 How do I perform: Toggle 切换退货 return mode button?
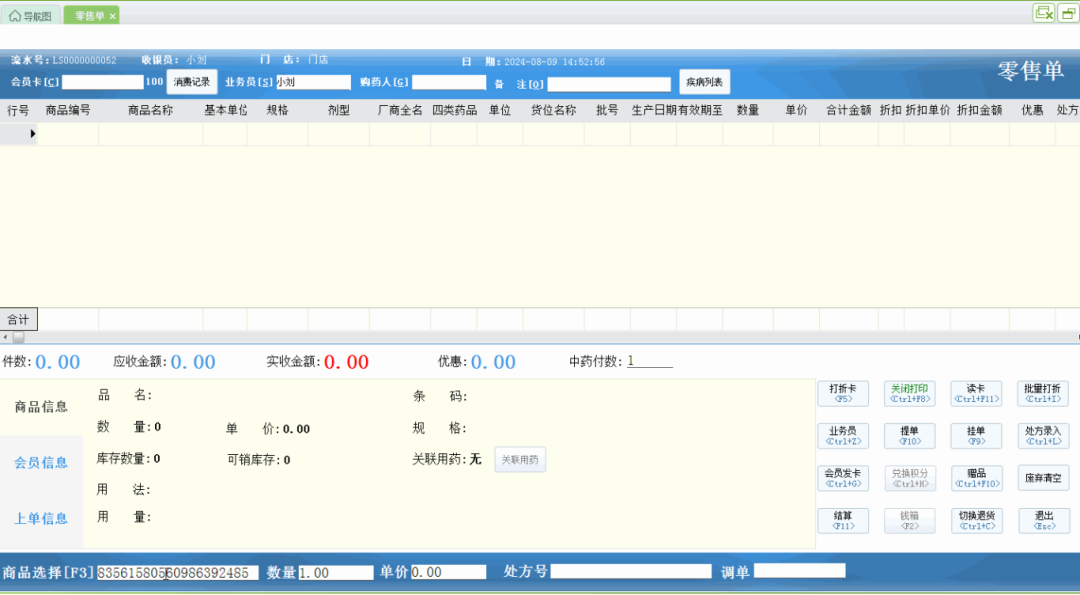[x=975, y=520]
